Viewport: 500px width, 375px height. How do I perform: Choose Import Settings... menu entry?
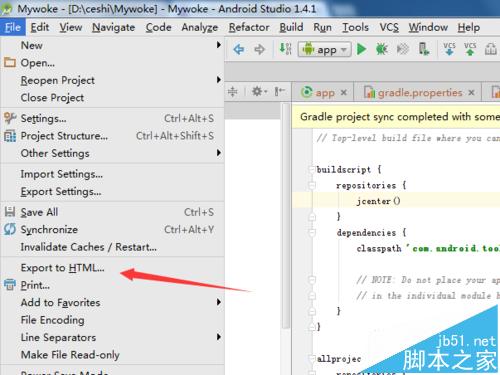(x=112, y=174)
